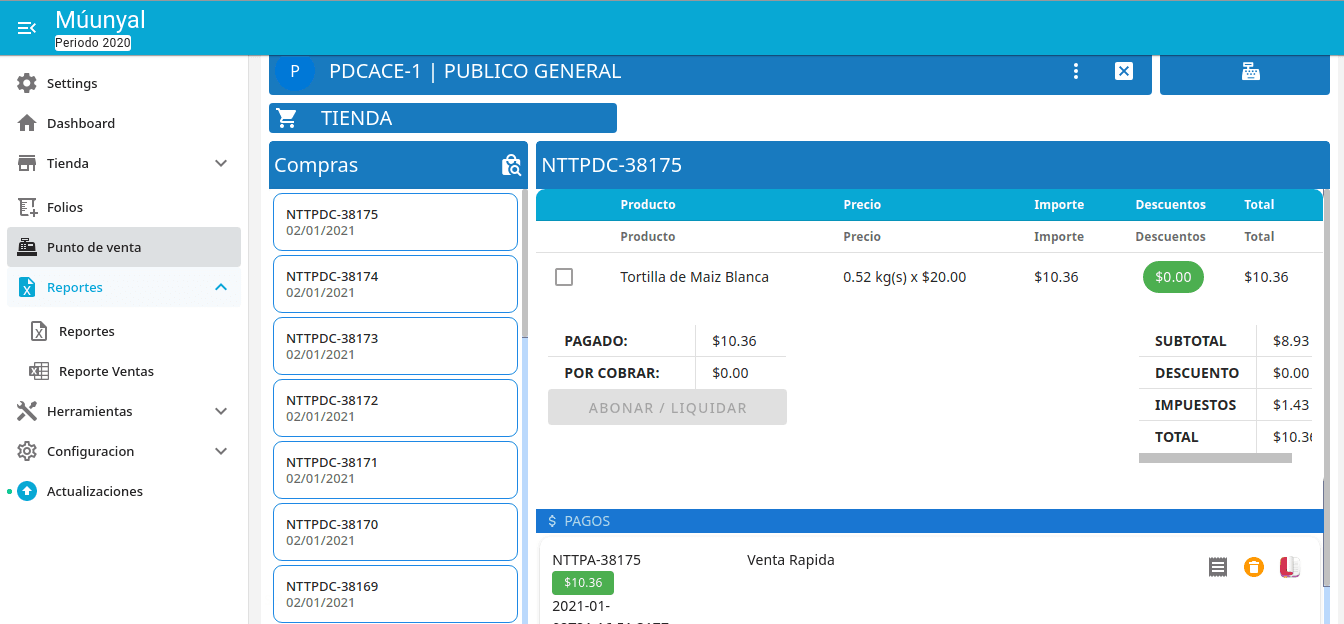
Task: Click the Folios icon in the sidebar
Action: [x=27, y=207]
